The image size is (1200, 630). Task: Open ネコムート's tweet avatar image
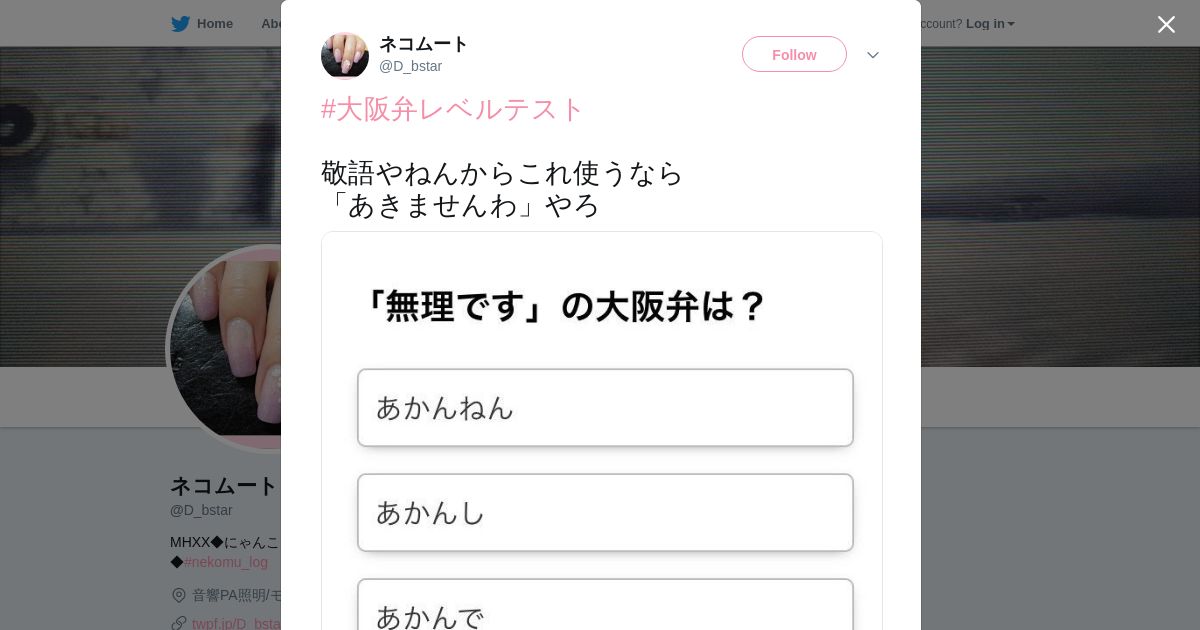[x=345, y=55]
